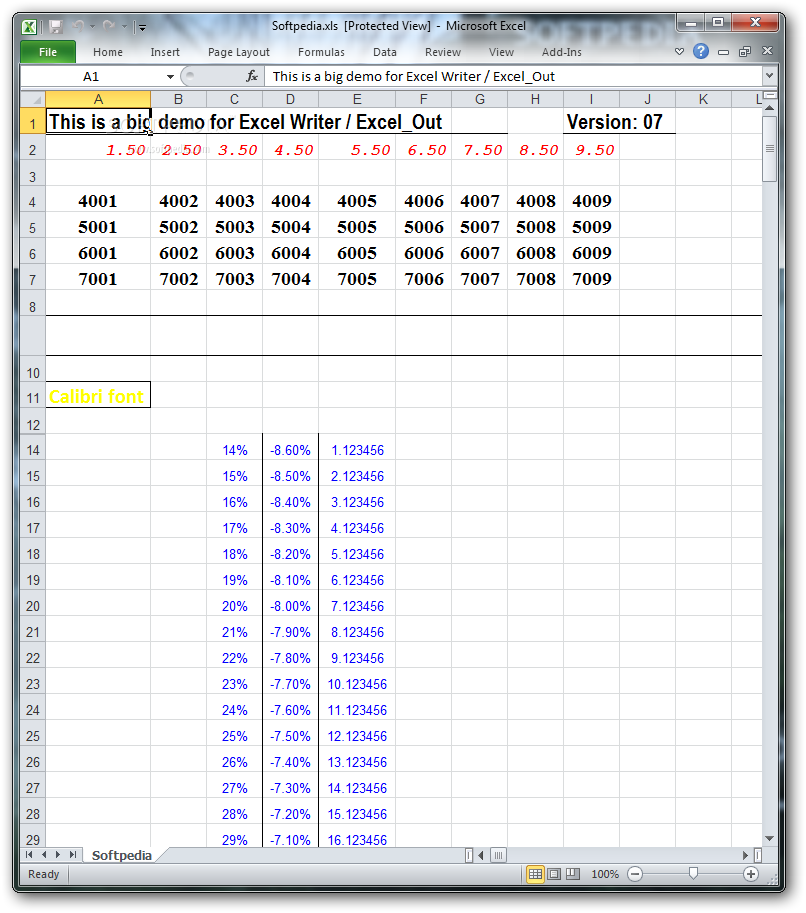
Task: Click the Insert Function fx icon
Action: pos(252,76)
